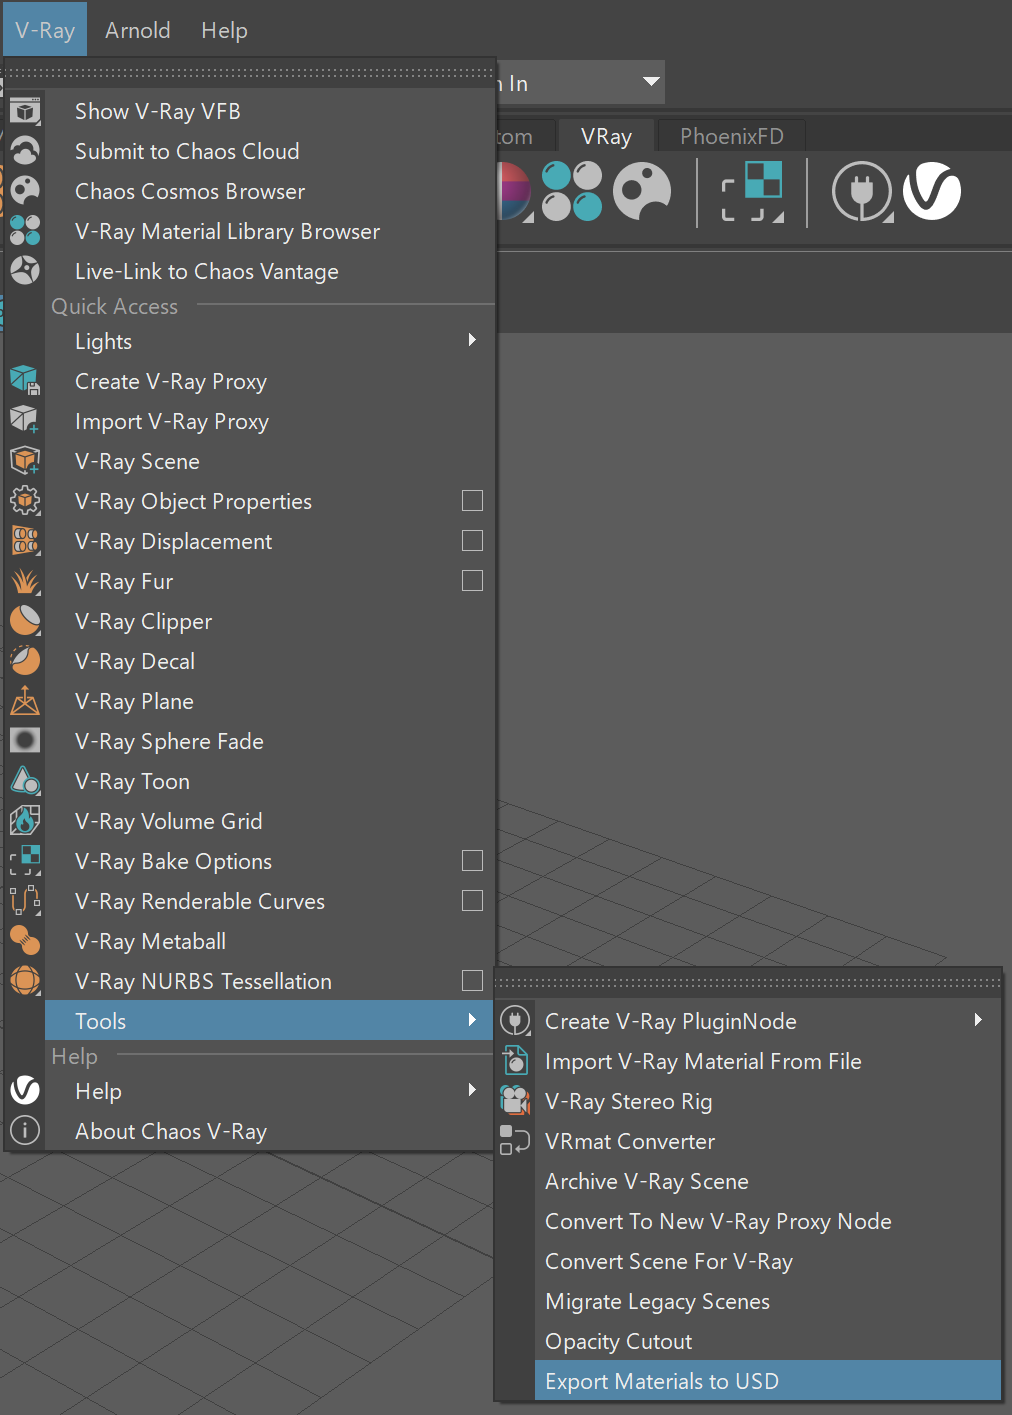1012x1415 pixels.
Task: Click the About Chaos V-Ray info icon
Action: pos(25,1131)
